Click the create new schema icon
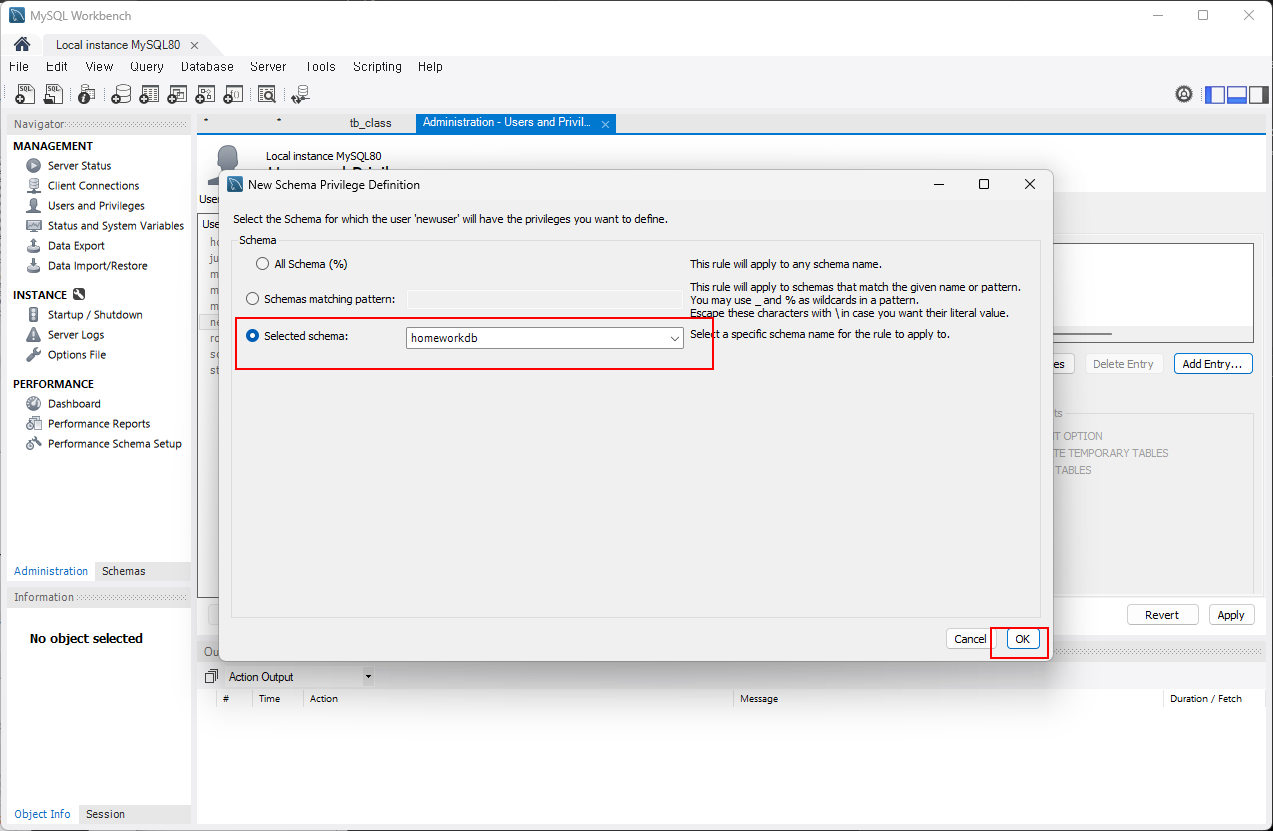The width and height of the screenshot is (1273, 831). point(121,94)
